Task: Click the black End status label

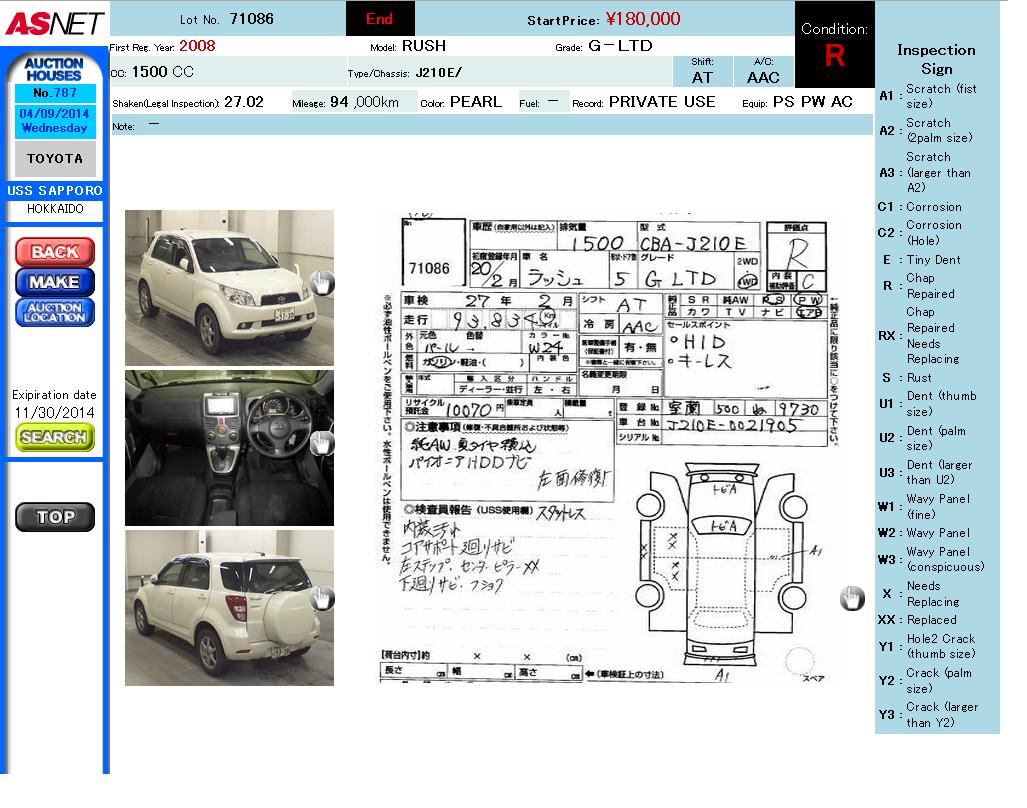Action: (x=380, y=18)
